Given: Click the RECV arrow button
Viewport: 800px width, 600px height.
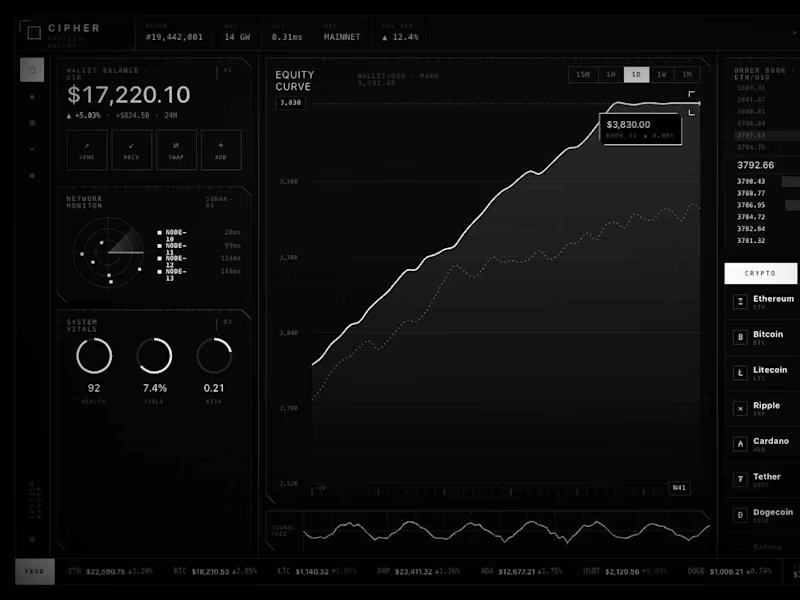Looking at the screenshot, I should [x=132, y=150].
